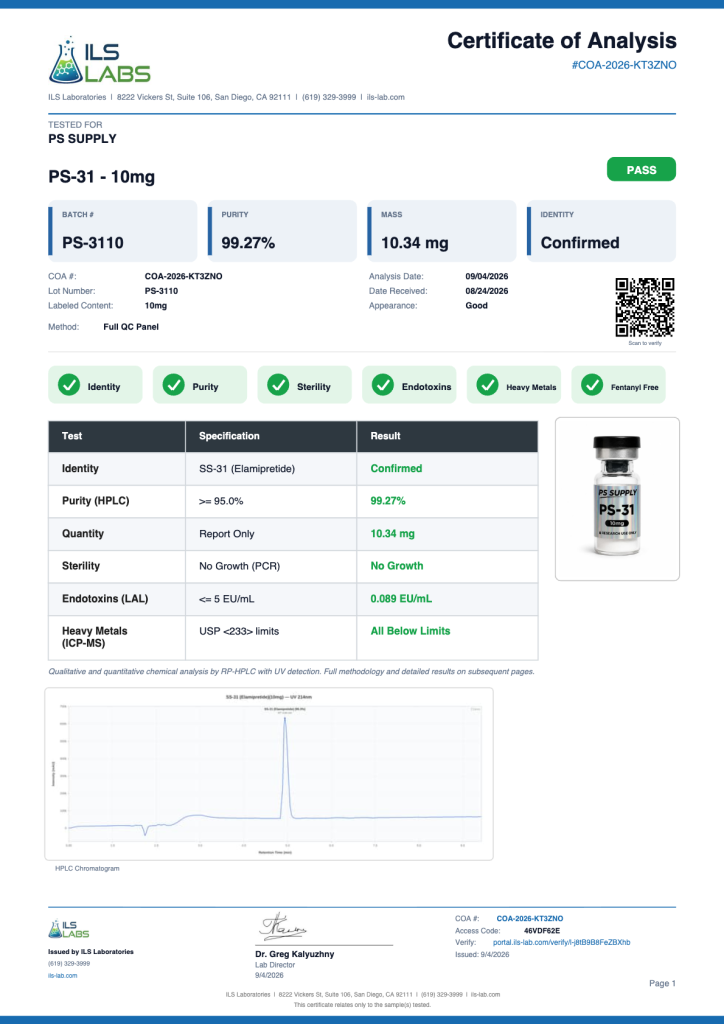Click the HPLC chromatogram chart
This screenshot has height=1024, width=724.
pyautogui.click(x=268, y=774)
